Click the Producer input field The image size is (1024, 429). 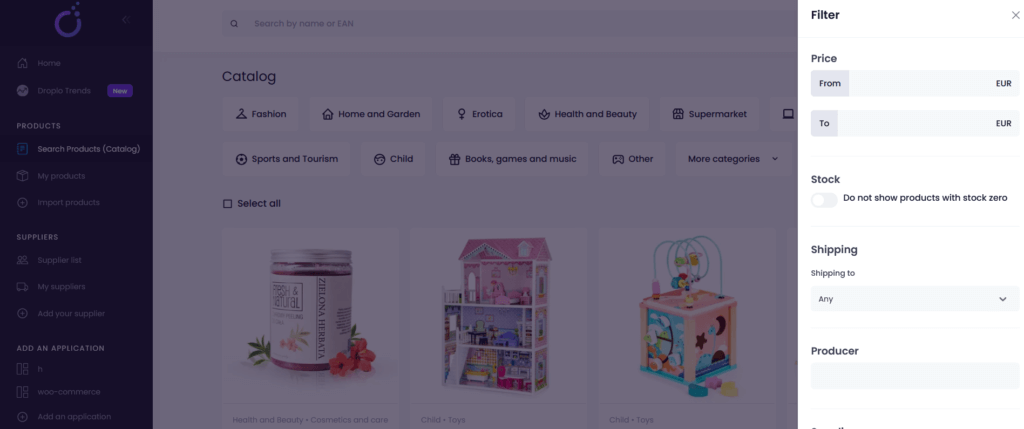915,376
